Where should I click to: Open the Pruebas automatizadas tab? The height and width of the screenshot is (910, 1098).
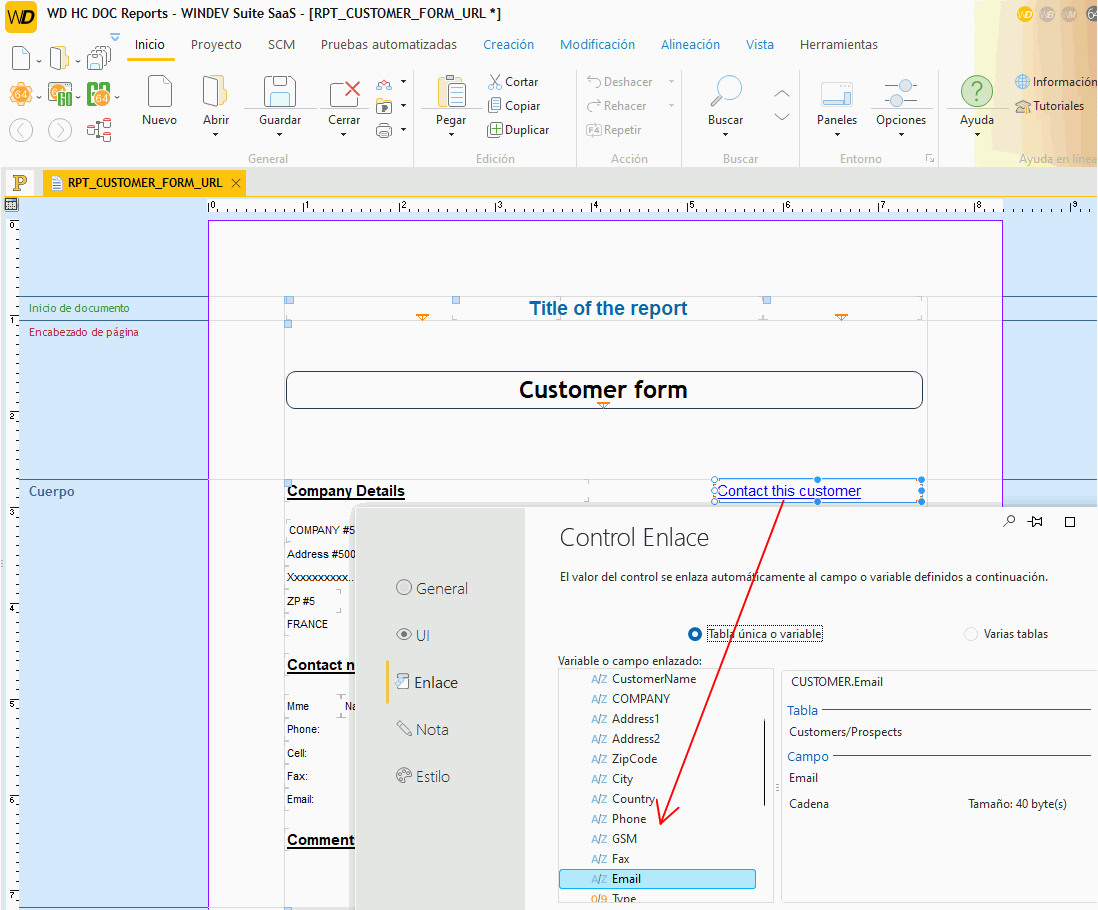[x=389, y=45]
